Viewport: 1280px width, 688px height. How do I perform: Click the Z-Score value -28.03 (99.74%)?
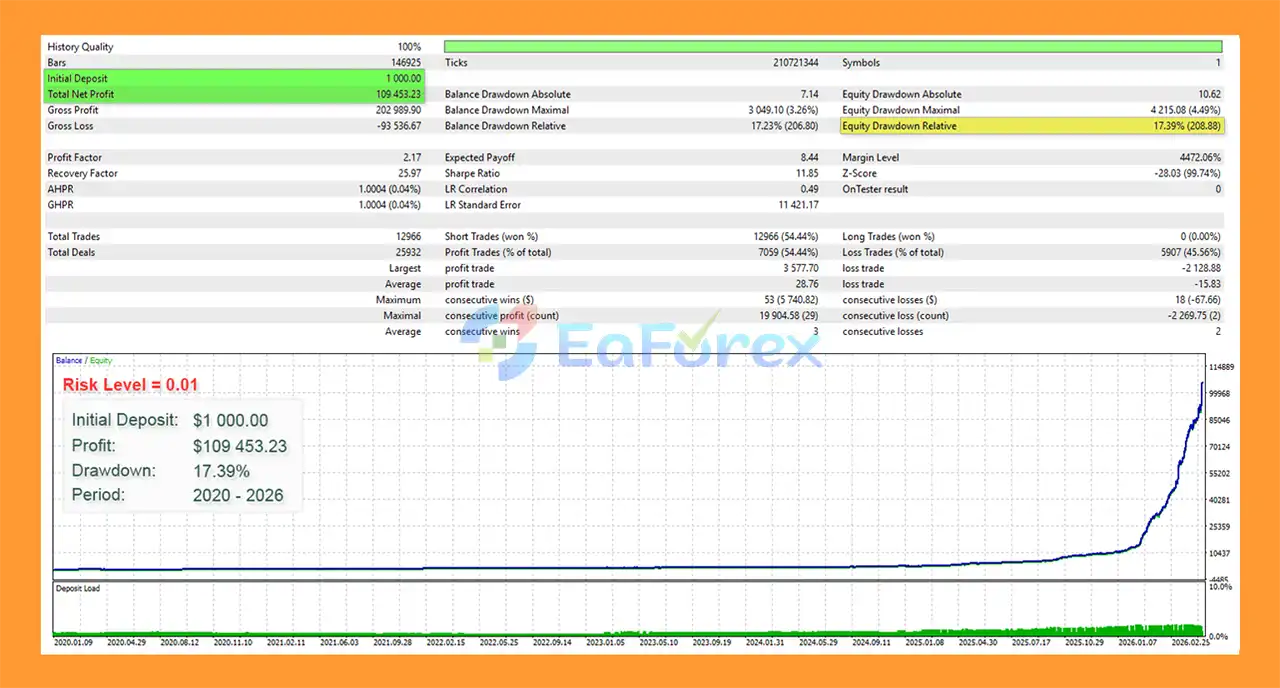click(1178, 174)
